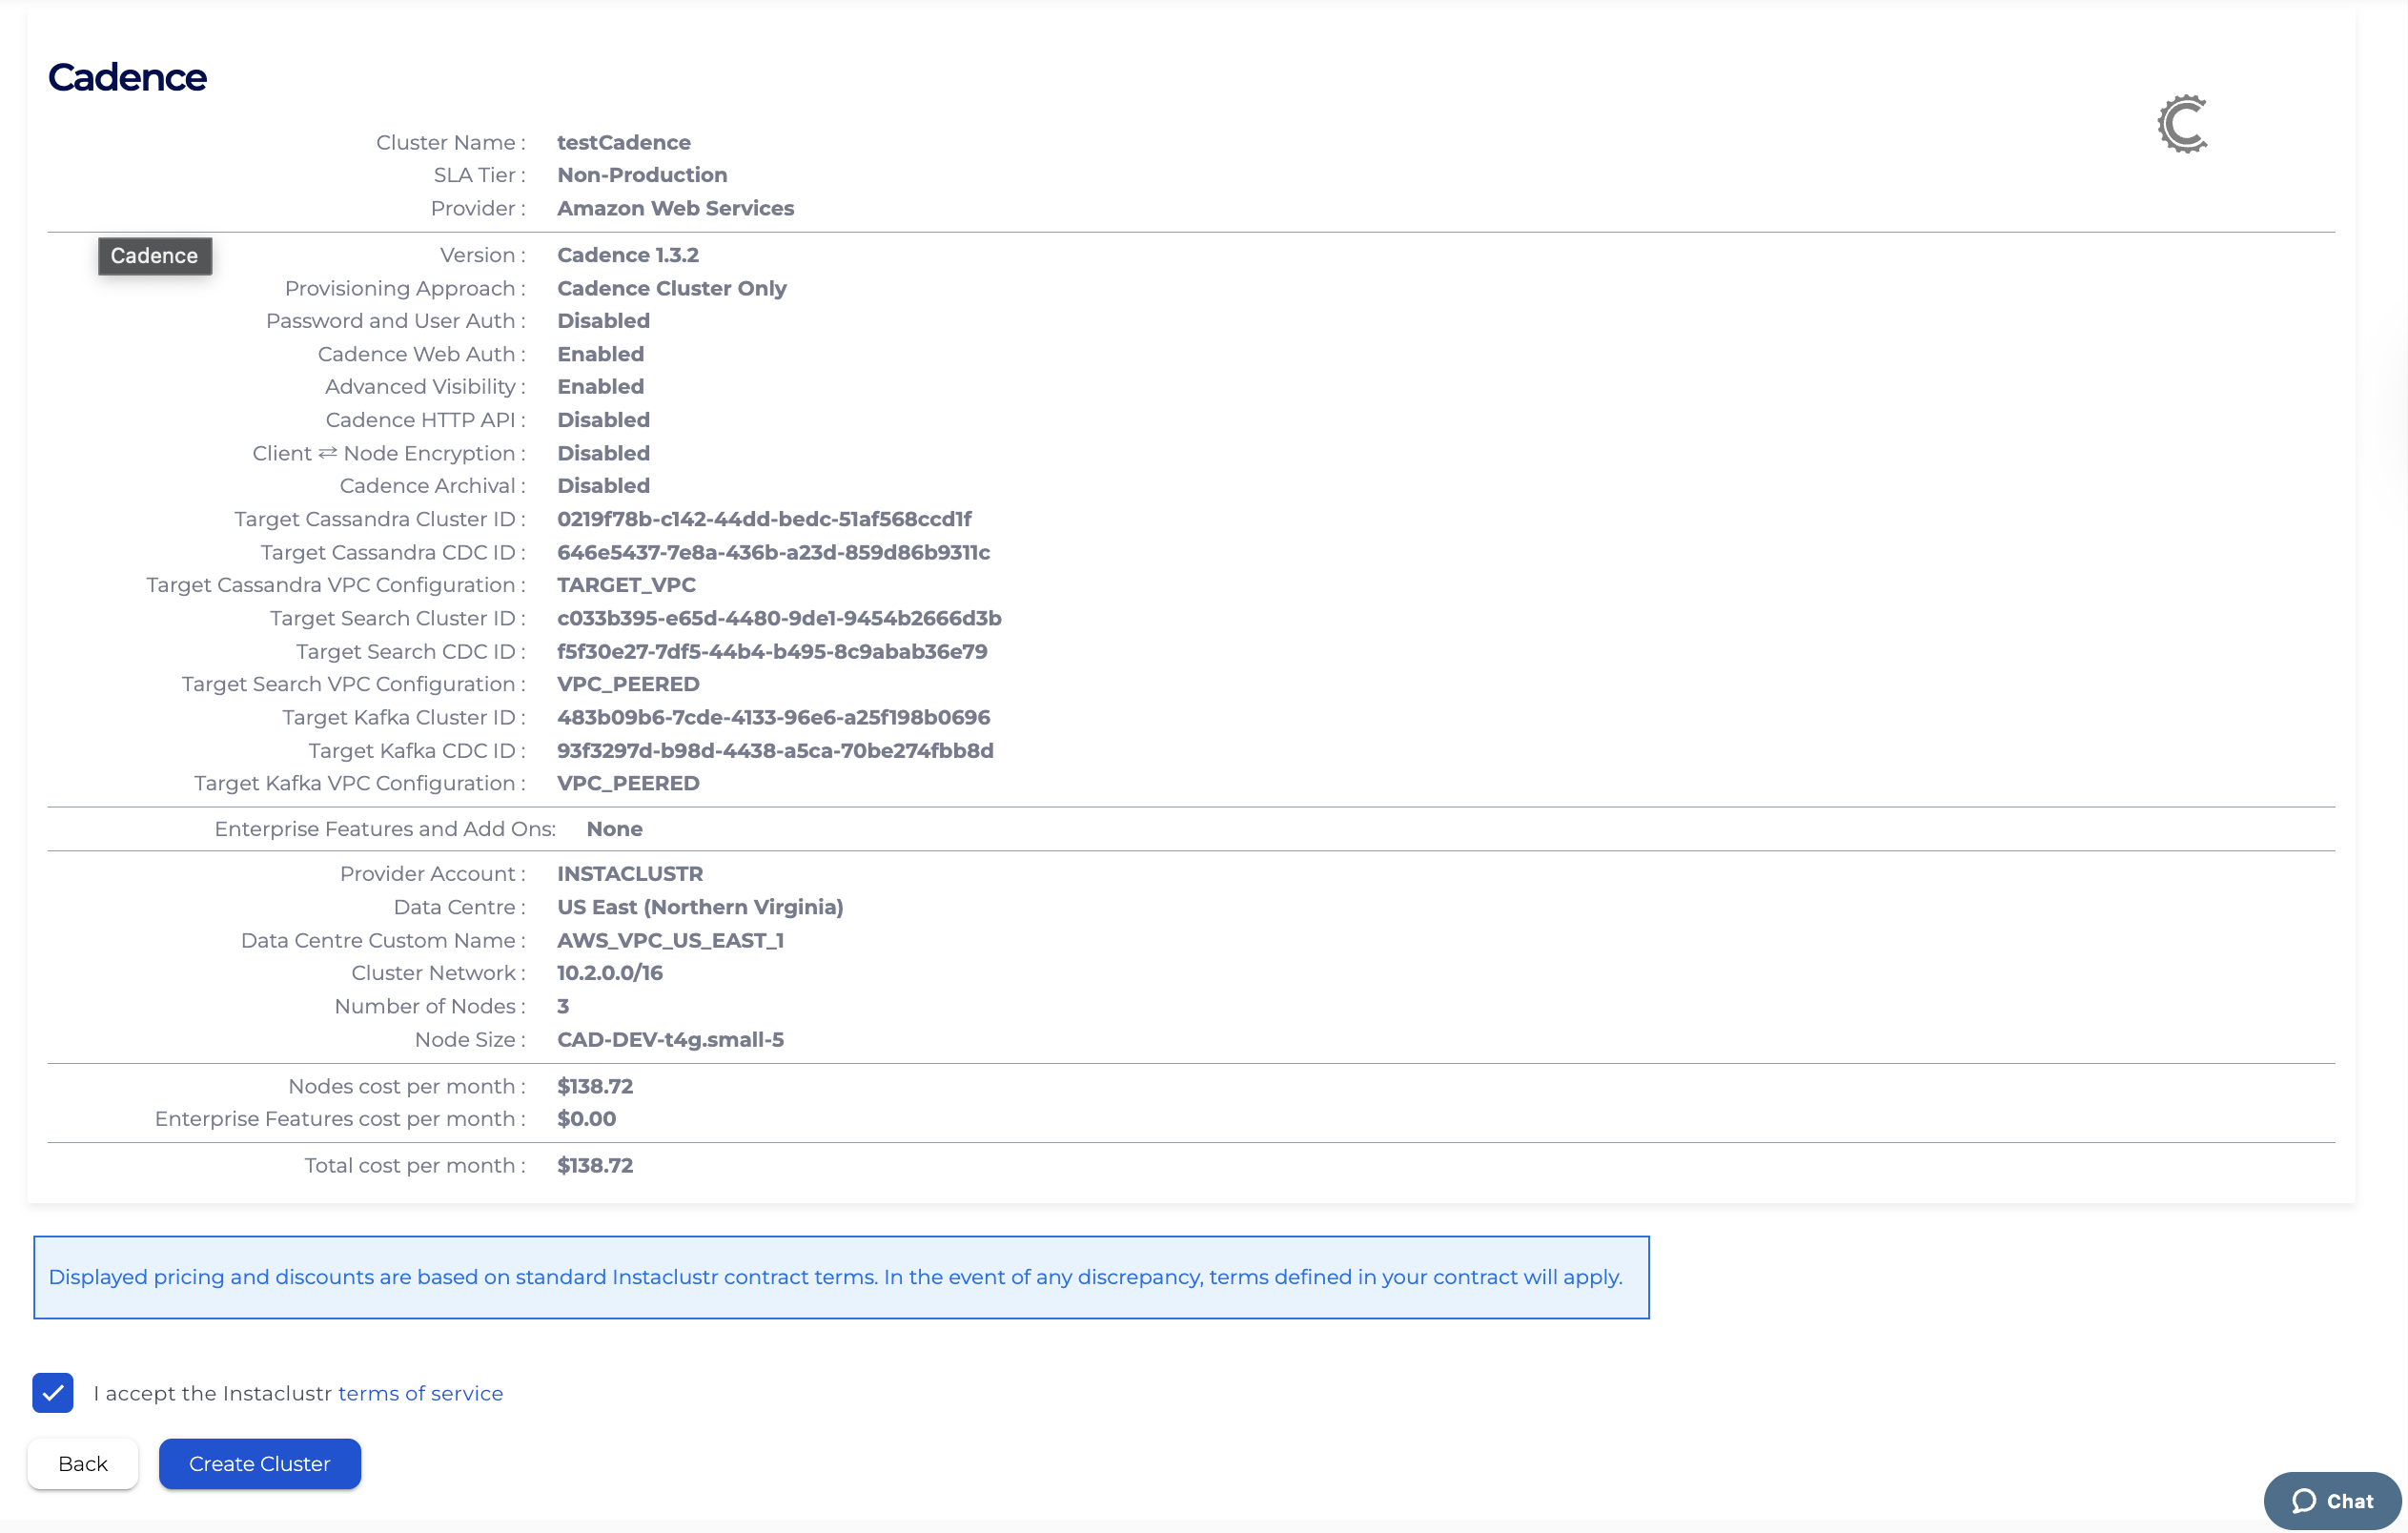Viewport: 2408px width, 1533px height.
Task: Click the Target Search Cluster ID value
Action: click(778, 618)
